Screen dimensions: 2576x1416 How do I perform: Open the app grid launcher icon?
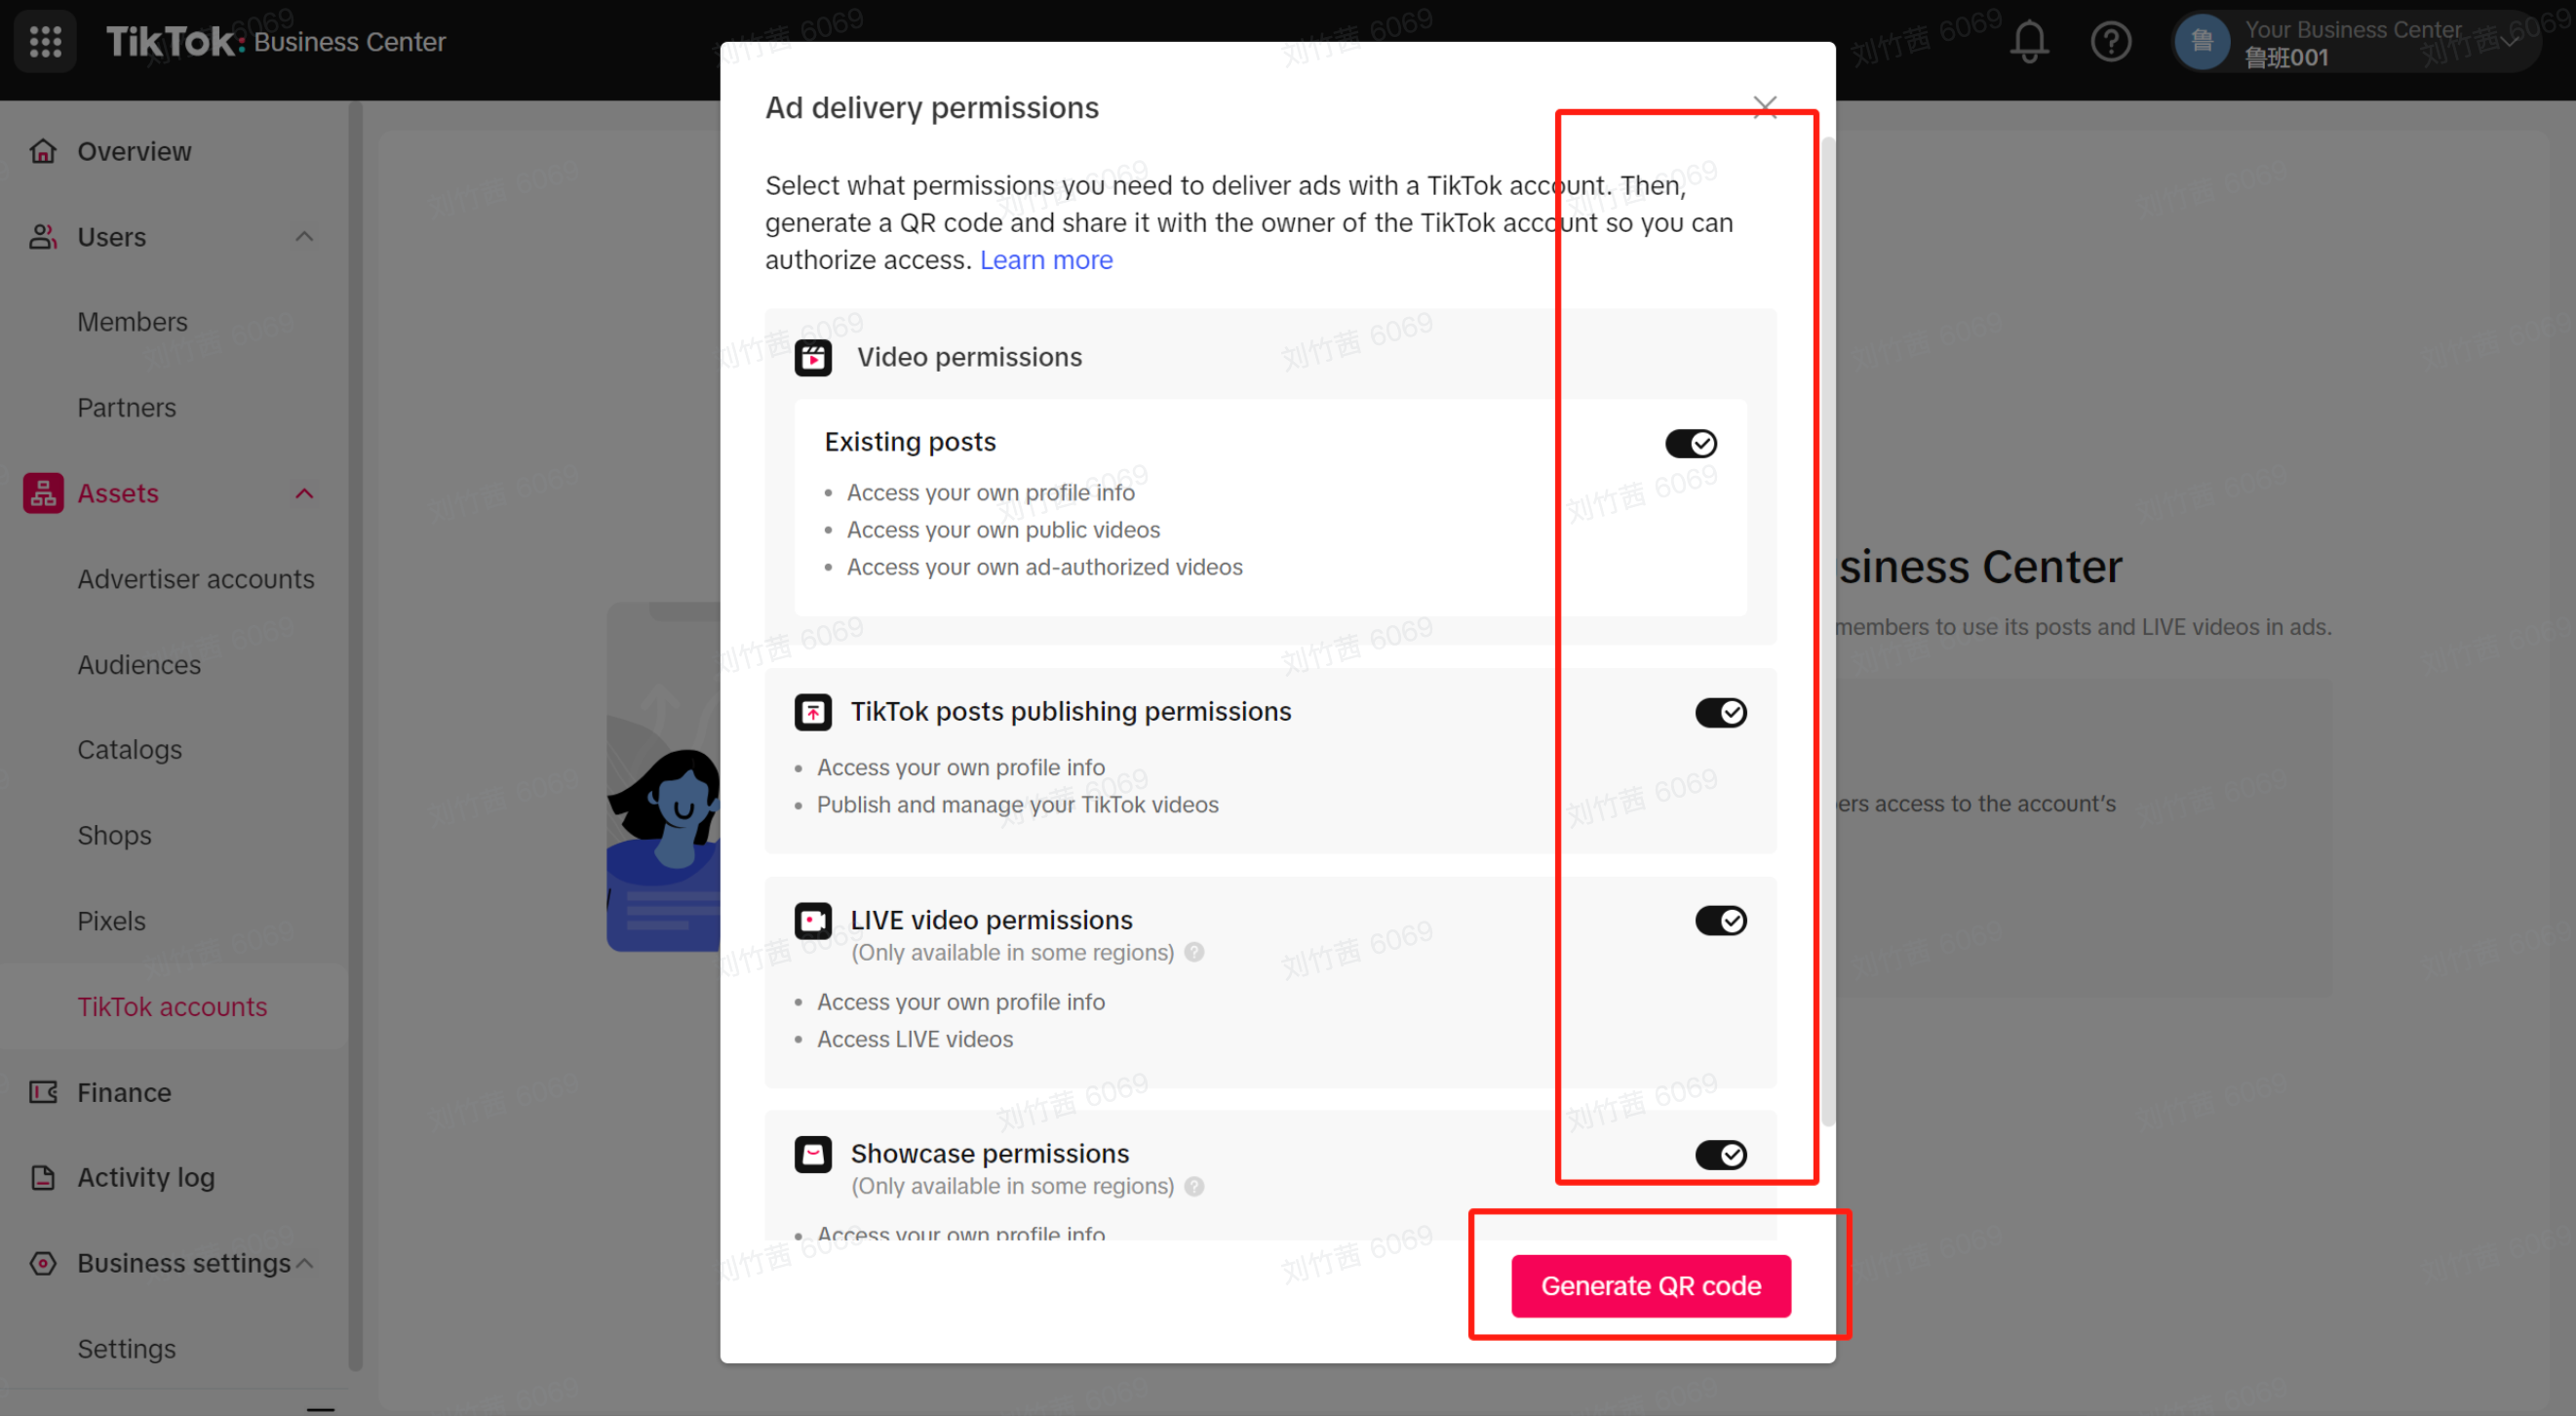point(45,41)
